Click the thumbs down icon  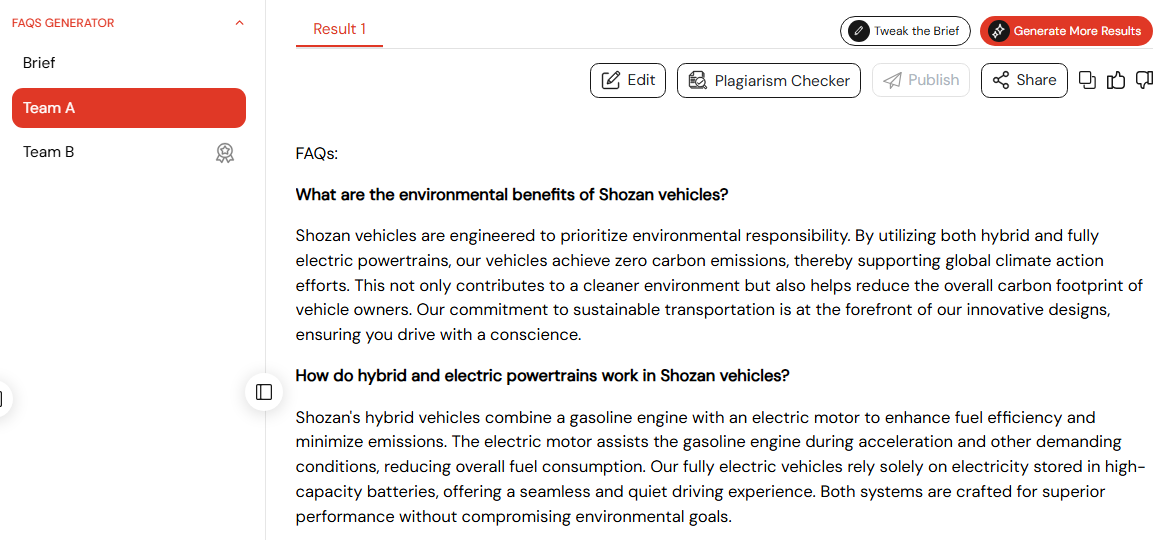pos(1144,81)
